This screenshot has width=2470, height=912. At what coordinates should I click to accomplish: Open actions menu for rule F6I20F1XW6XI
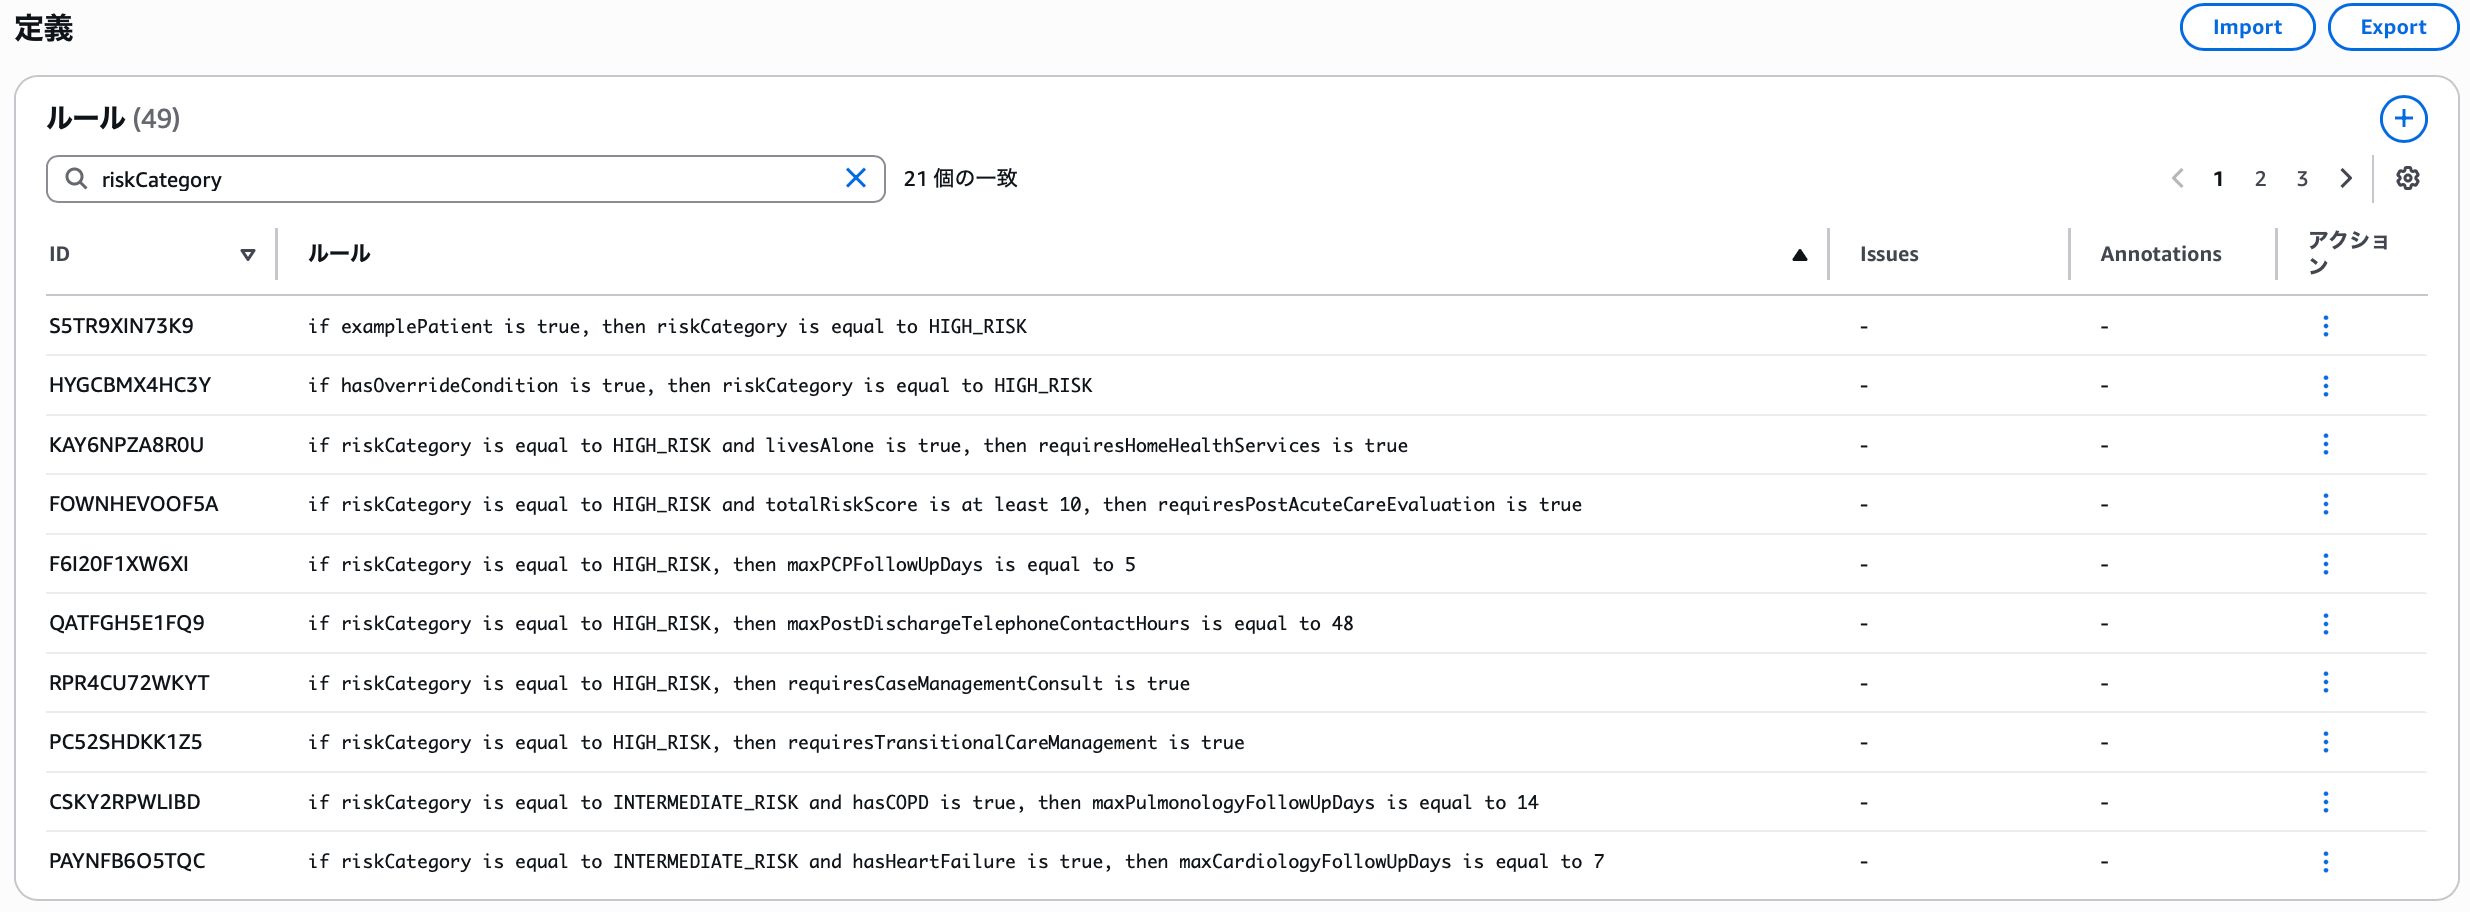pyautogui.click(x=2325, y=565)
